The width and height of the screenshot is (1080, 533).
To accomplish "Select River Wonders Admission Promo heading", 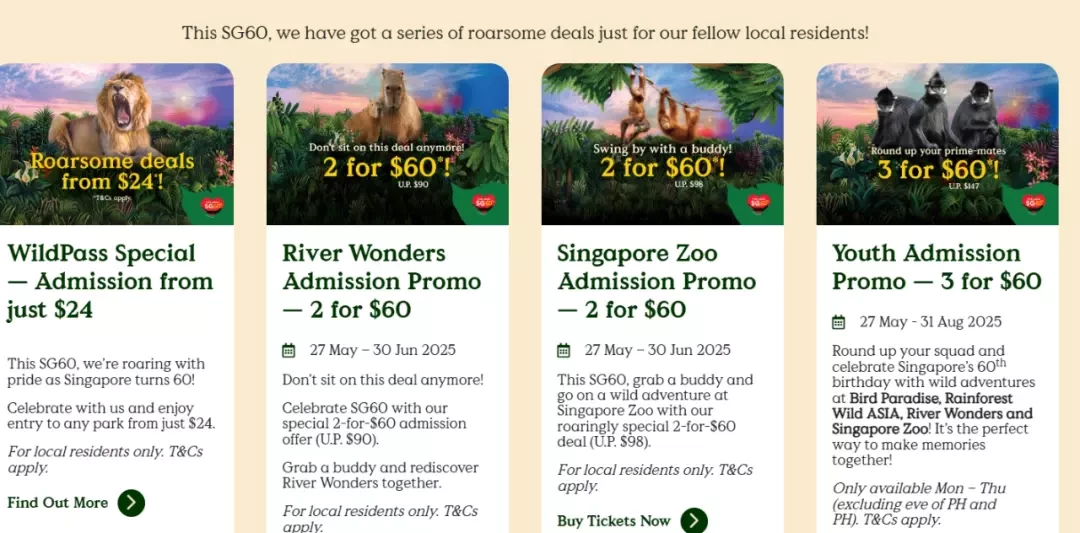I will [x=382, y=282].
